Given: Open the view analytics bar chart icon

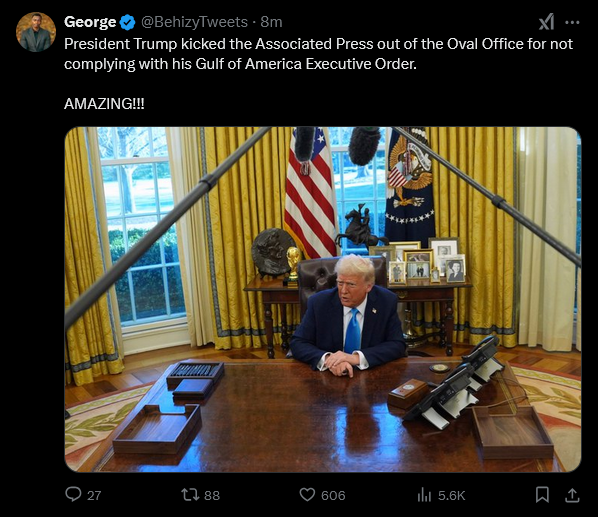Looking at the screenshot, I should click(424, 495).
